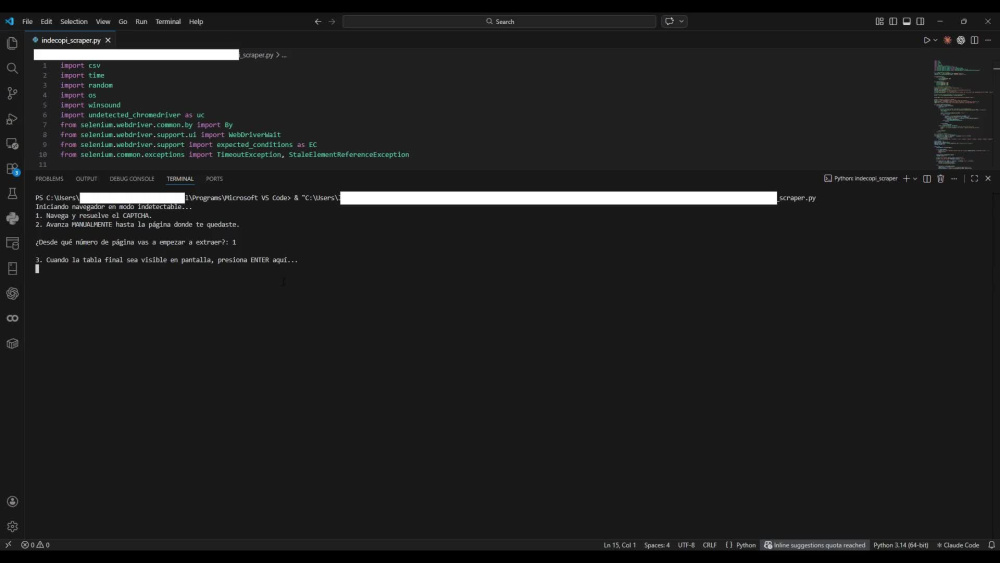Change line ending via CRLF status item
The image size is (1000, 563).
(710, 545)
